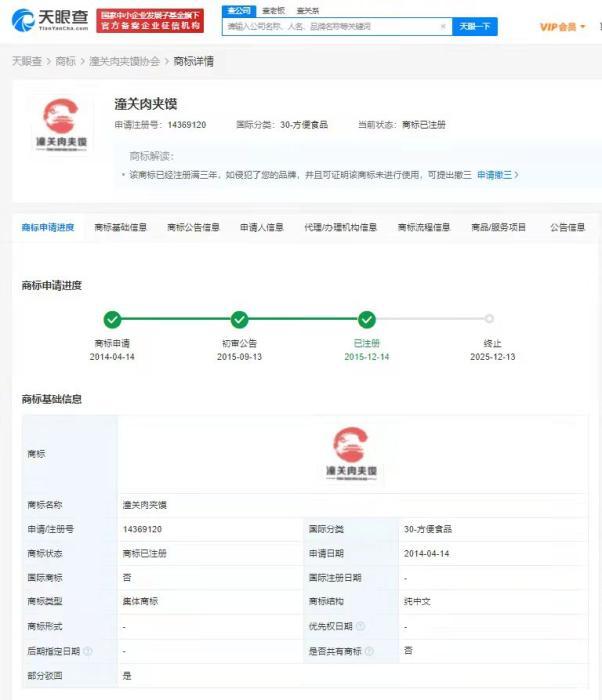Click the 已注册 green checkmark step
This screenshot has width=602, height=700.
click(367, 320)
